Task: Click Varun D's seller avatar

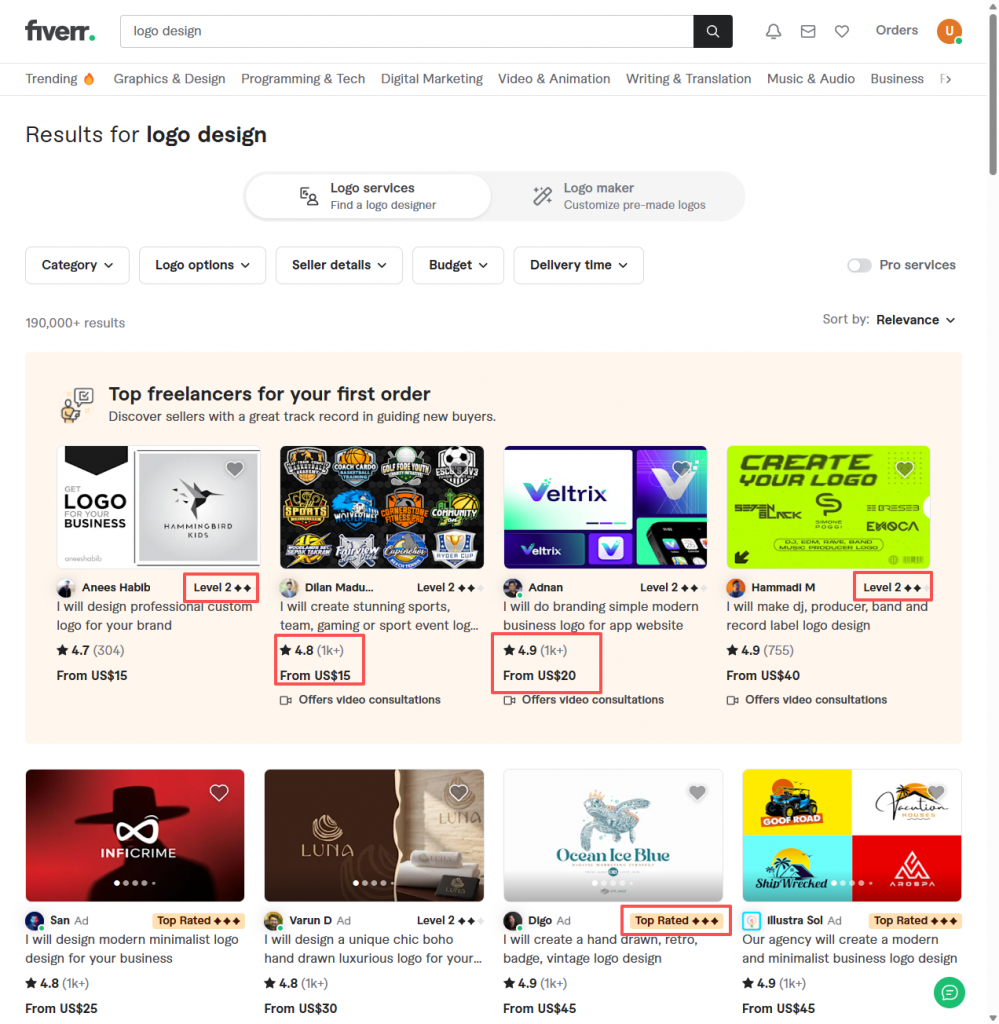Action: click(x=273, y=921)
